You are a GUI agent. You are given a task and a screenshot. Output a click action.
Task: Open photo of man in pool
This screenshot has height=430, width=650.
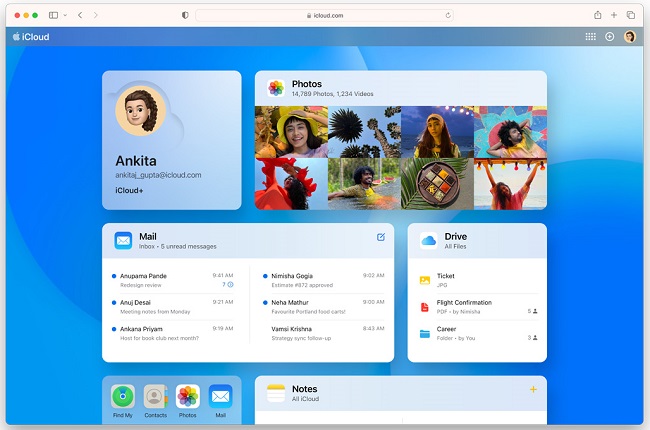364,184
